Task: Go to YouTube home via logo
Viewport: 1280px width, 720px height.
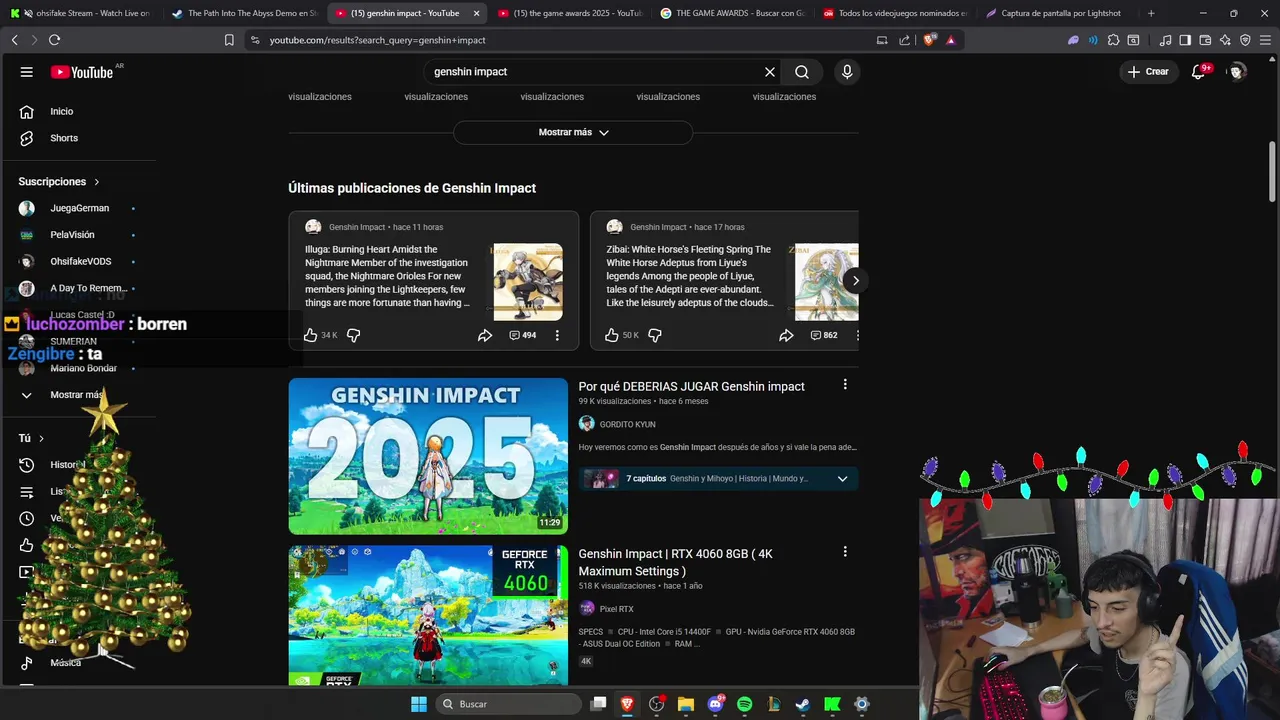Action: pyautogui.click(x=82, y=72)
